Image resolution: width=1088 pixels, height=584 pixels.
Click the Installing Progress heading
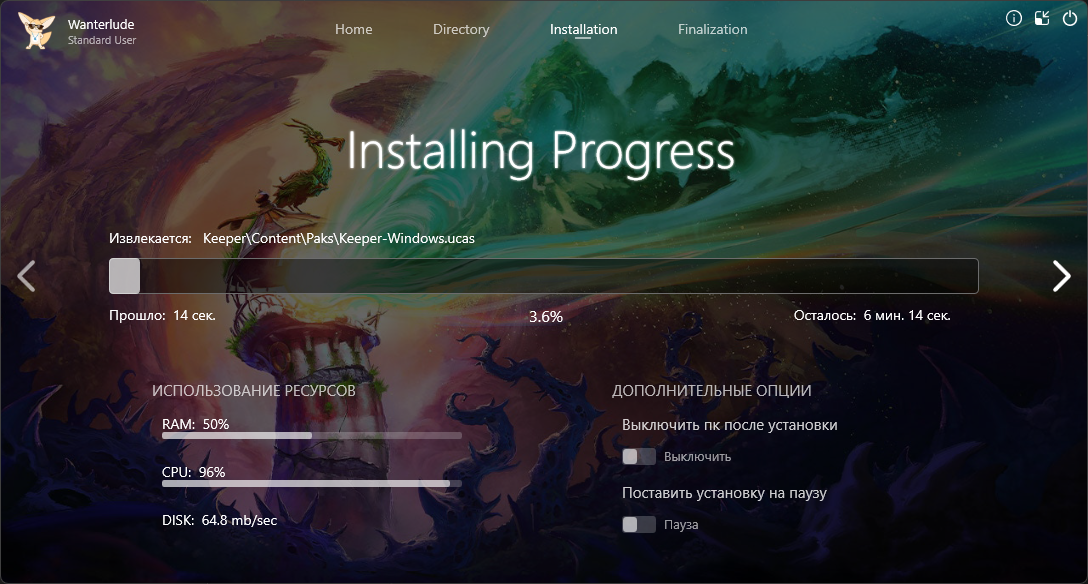point(541,152)
